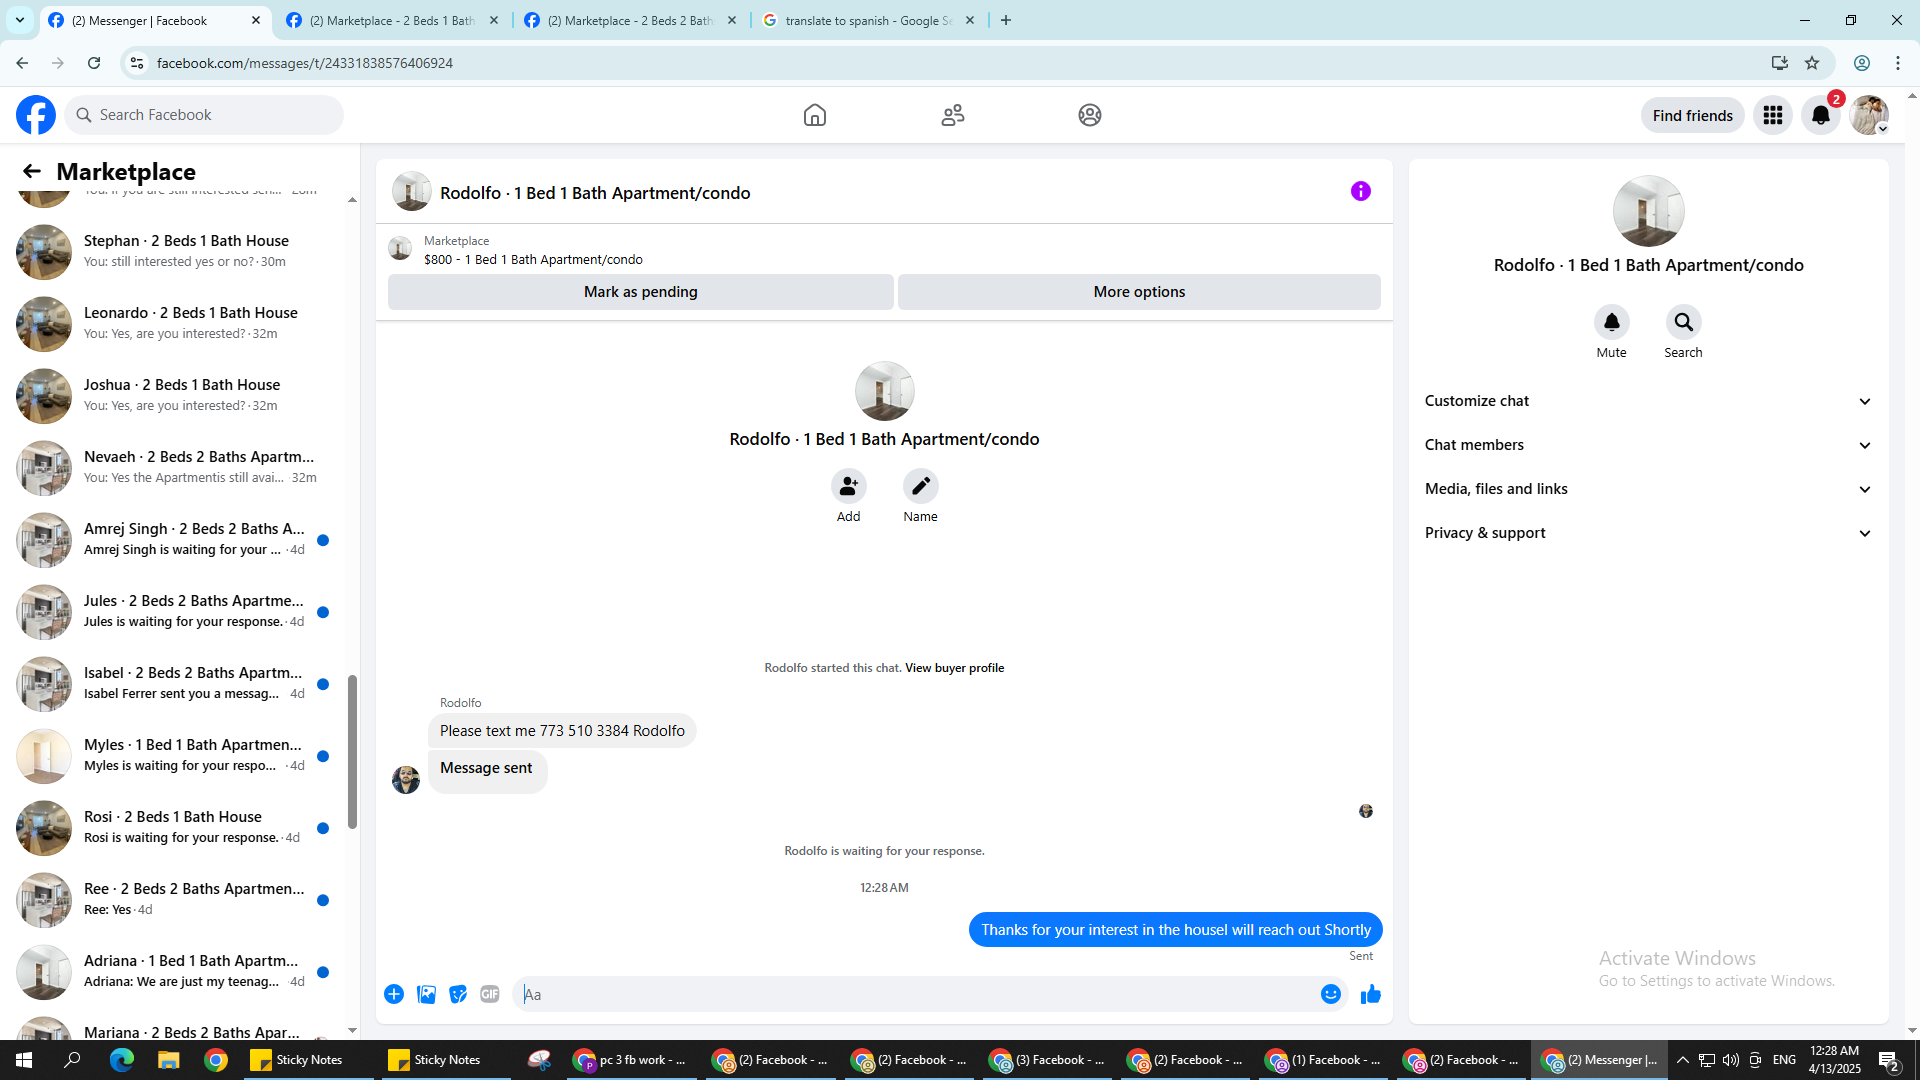Click the chat list scrollbar thumb
The height and width of the screenshot is (1080, 1920).
352,752
